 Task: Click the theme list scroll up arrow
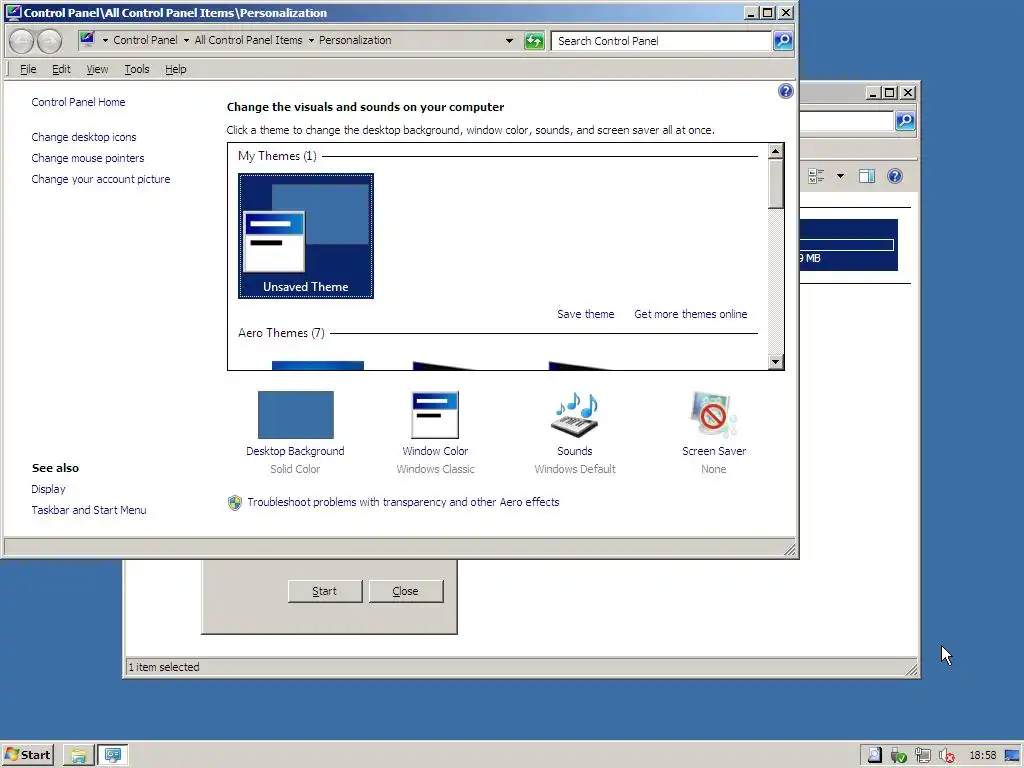(x=775, y=152)
